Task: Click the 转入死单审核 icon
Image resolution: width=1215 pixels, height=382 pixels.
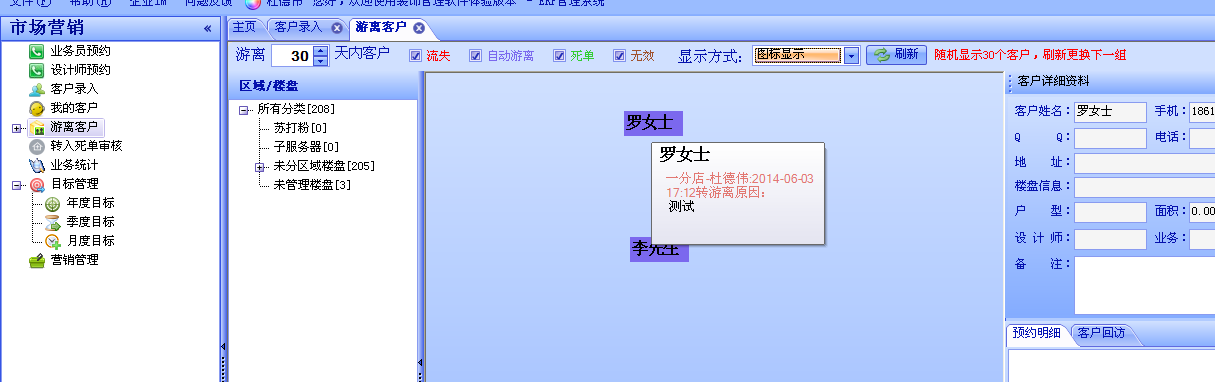Action: (x=37, y=146)
